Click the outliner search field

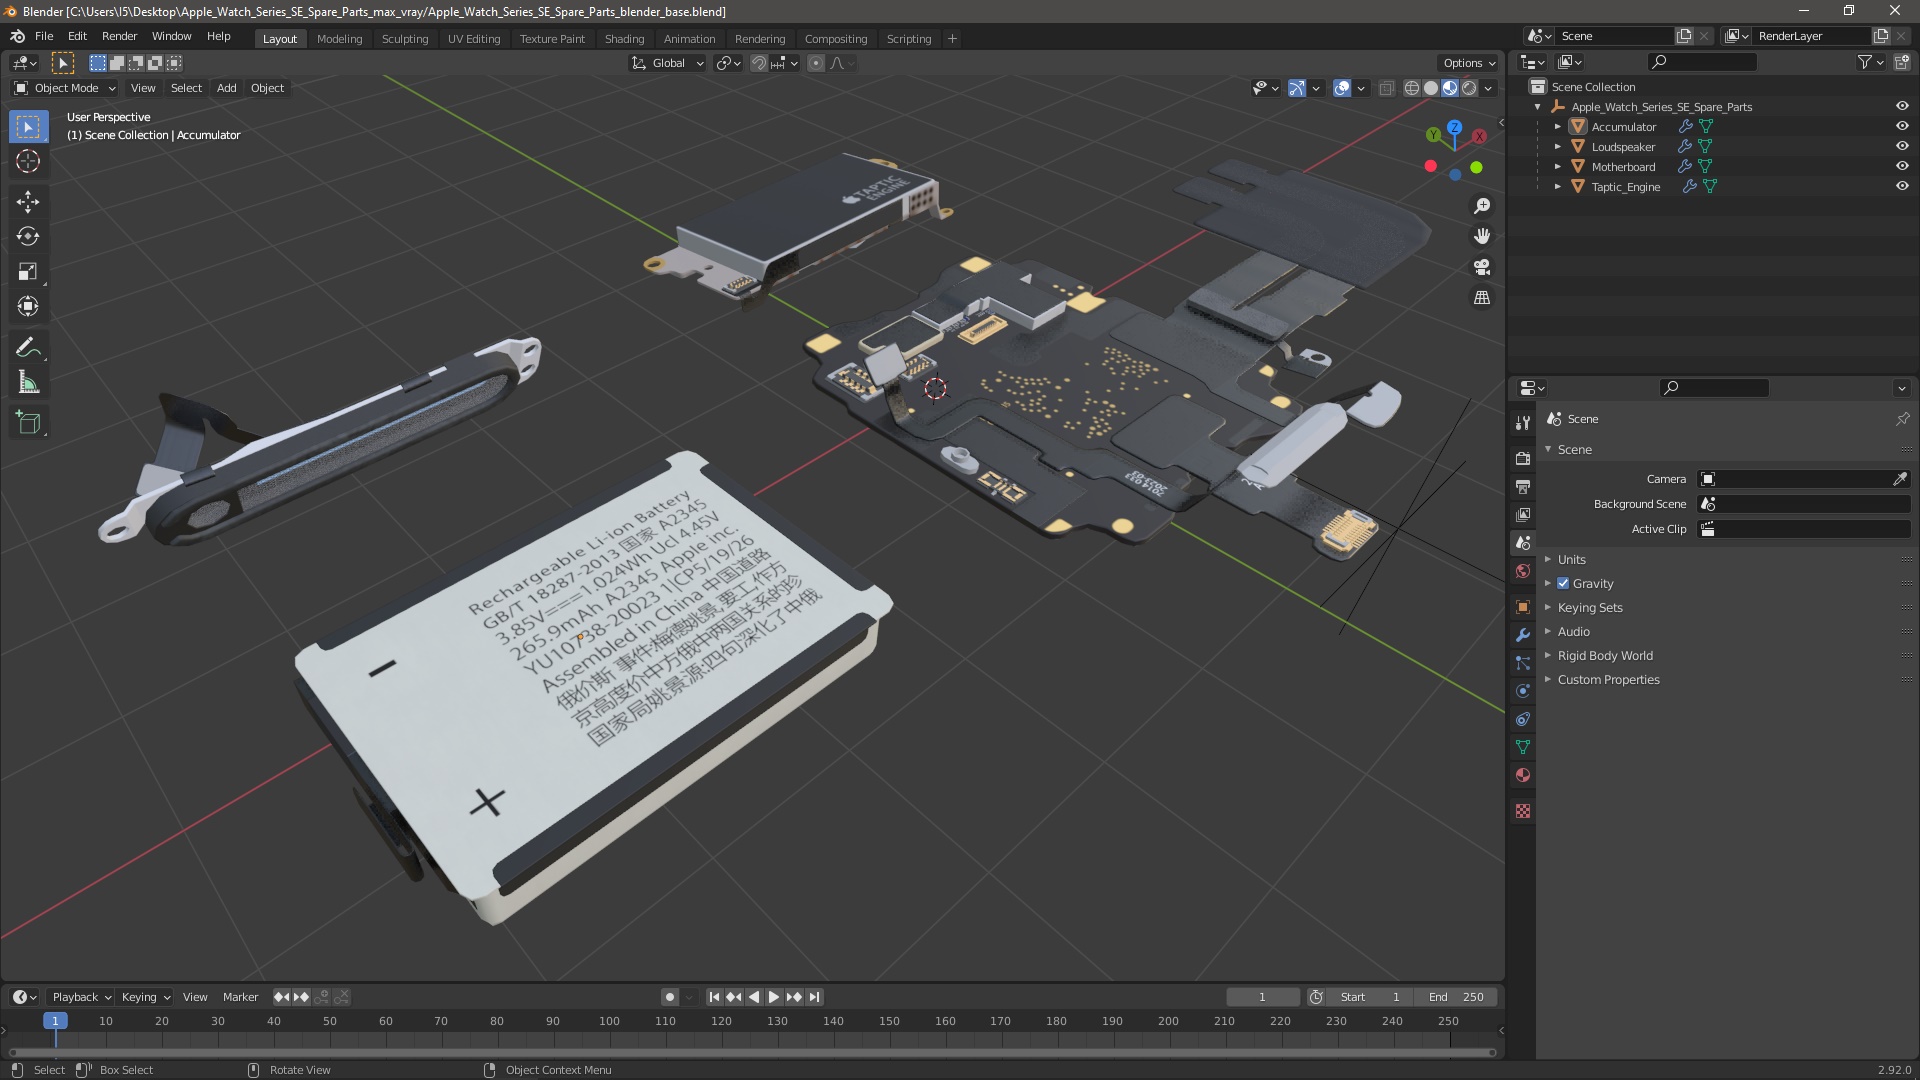point(1702,62)
